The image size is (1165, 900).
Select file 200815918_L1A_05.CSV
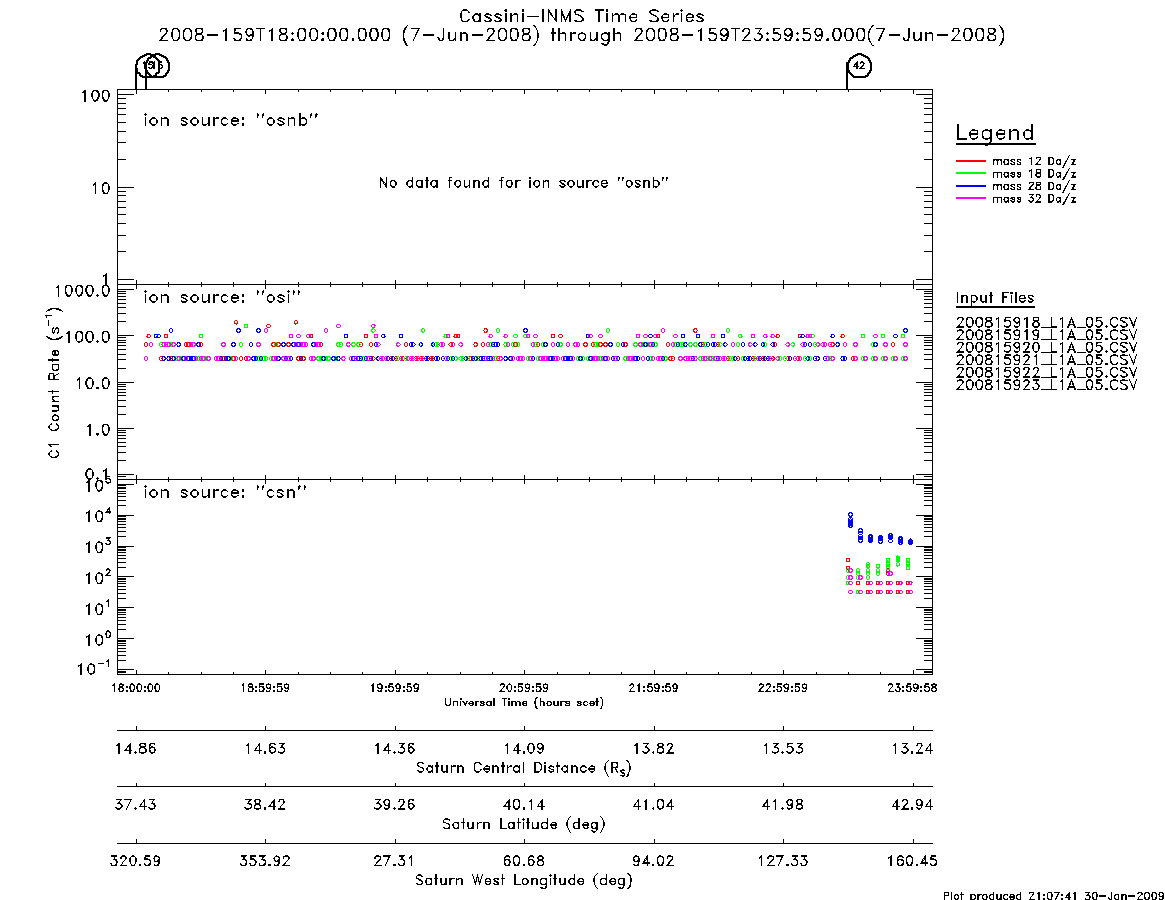1046,323
